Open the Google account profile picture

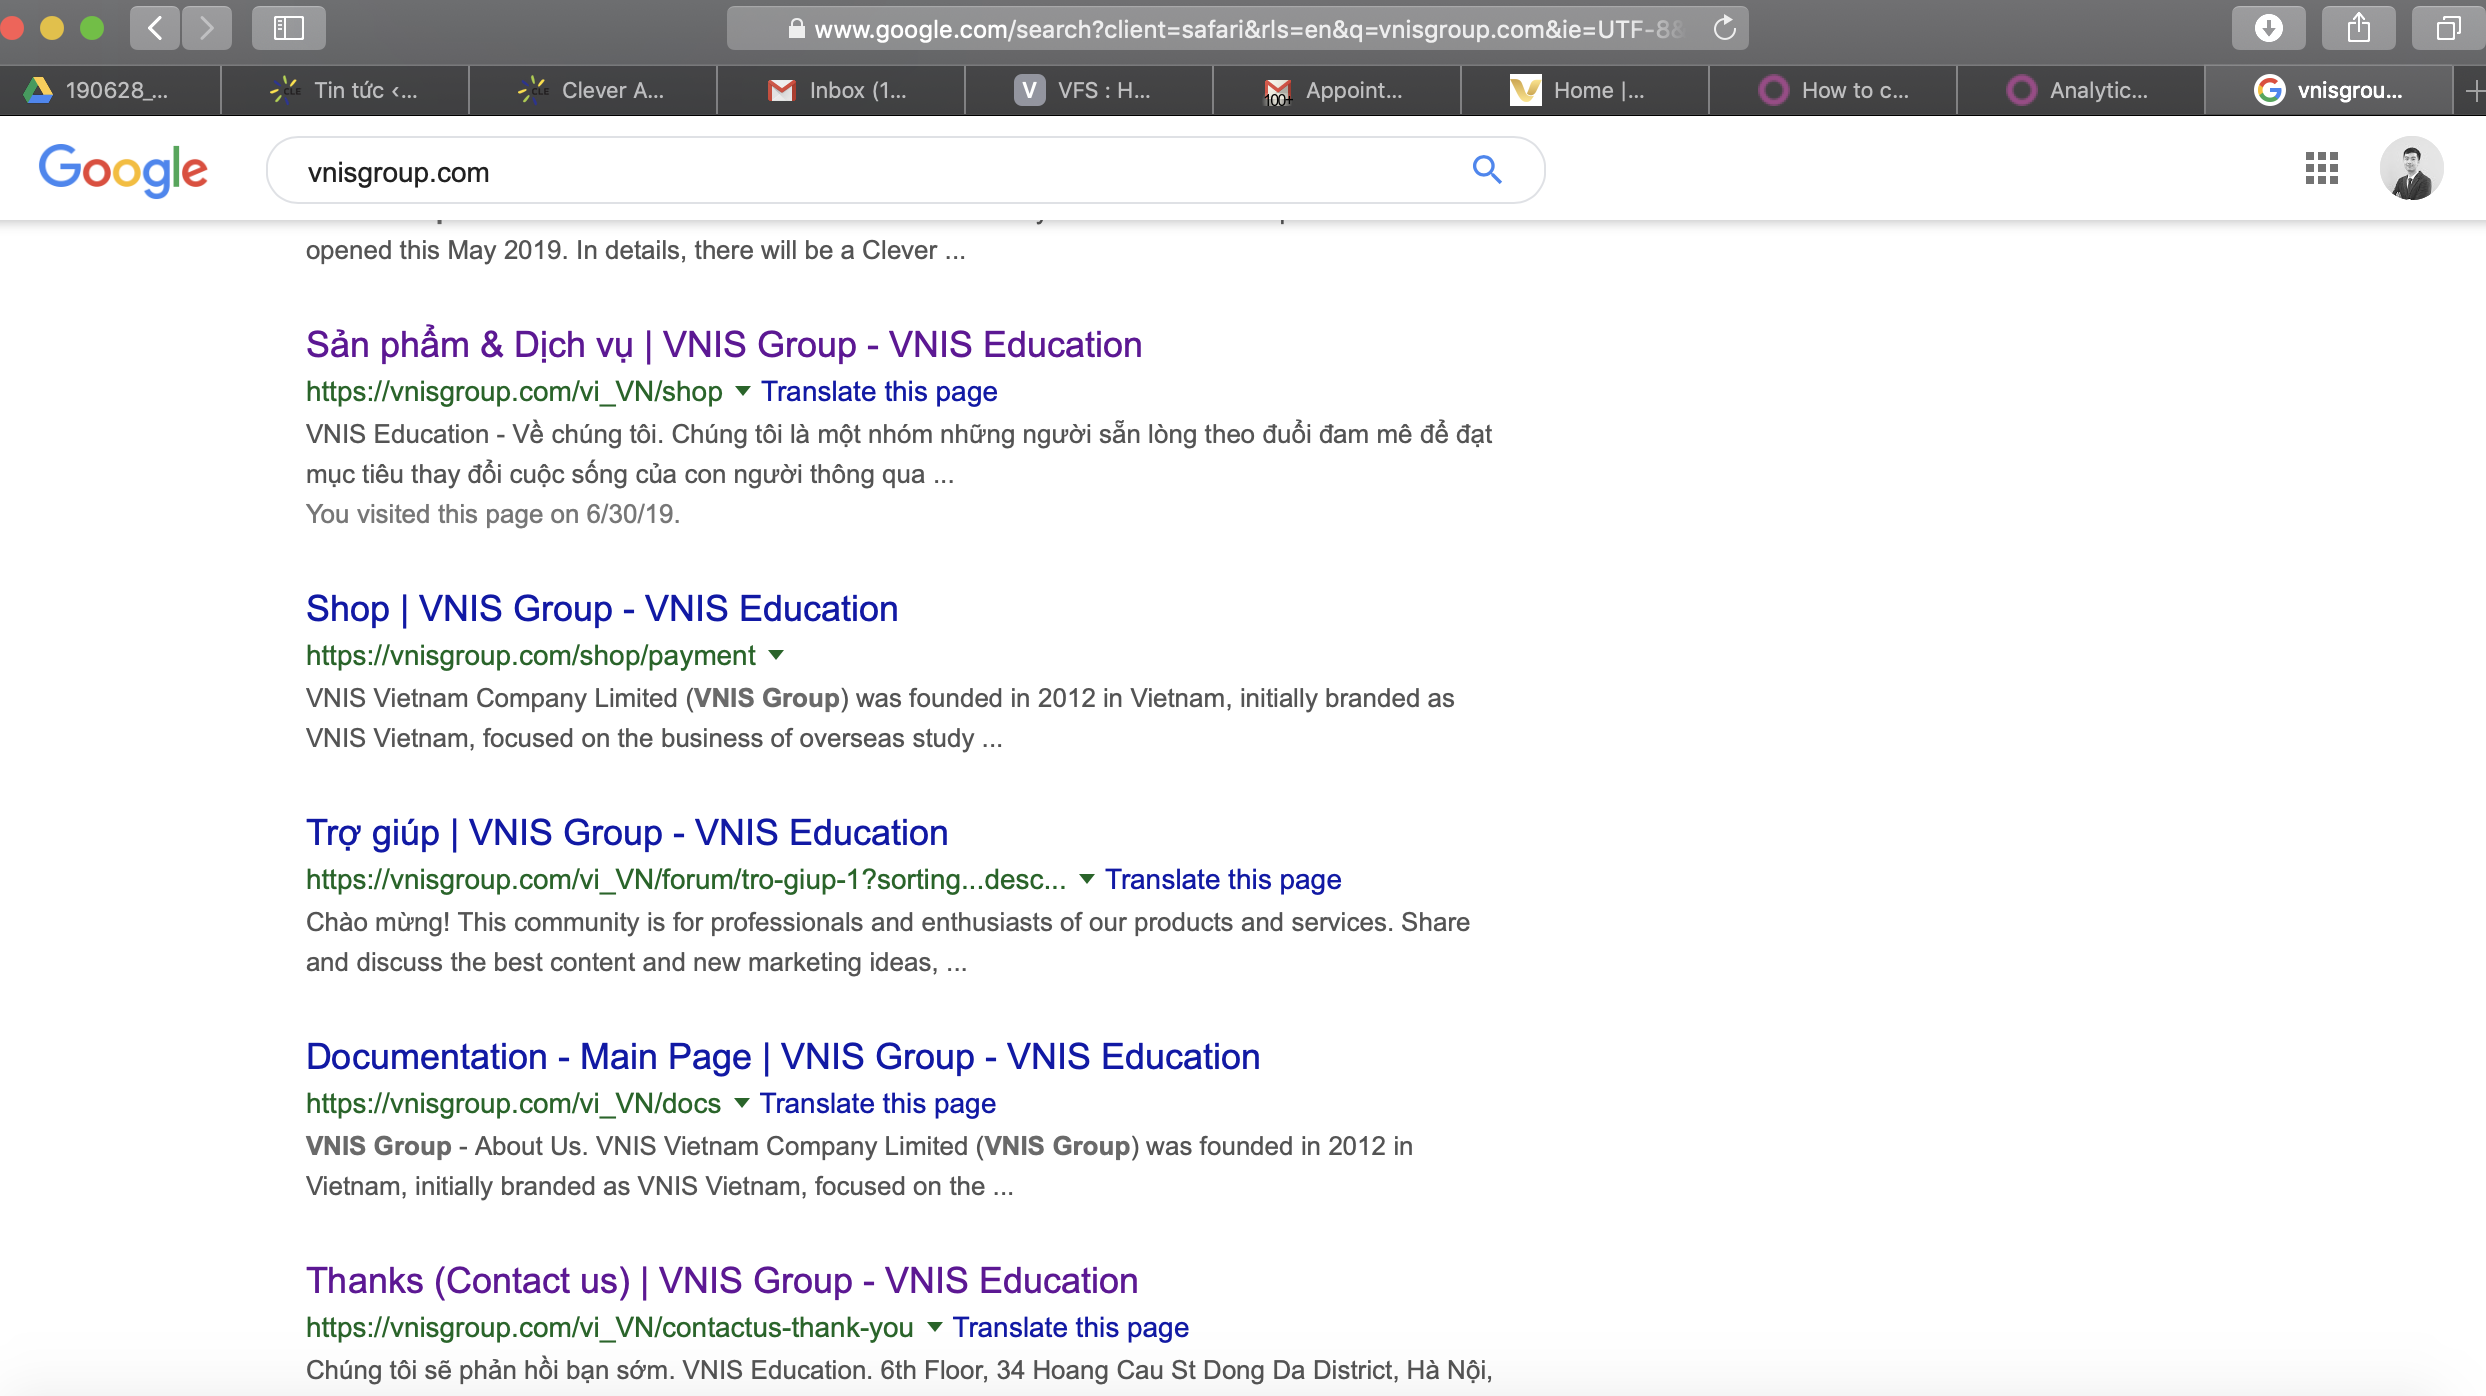(2411, 169)
